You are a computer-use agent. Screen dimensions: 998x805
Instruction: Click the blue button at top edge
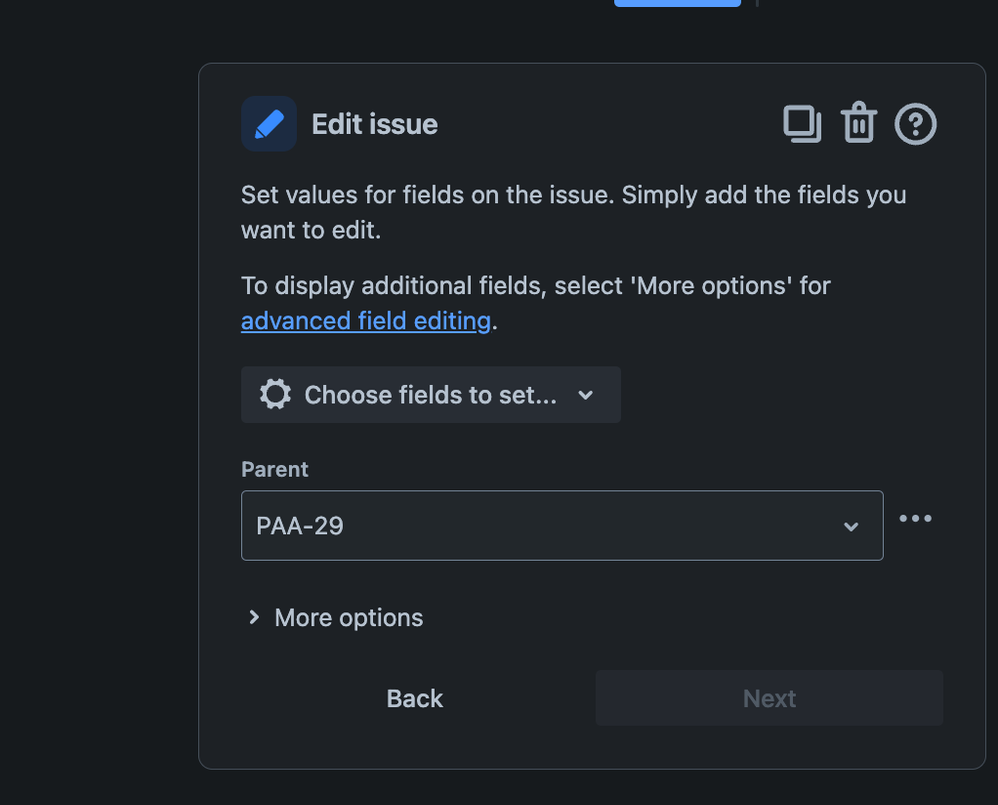click(x=677, y=3)
